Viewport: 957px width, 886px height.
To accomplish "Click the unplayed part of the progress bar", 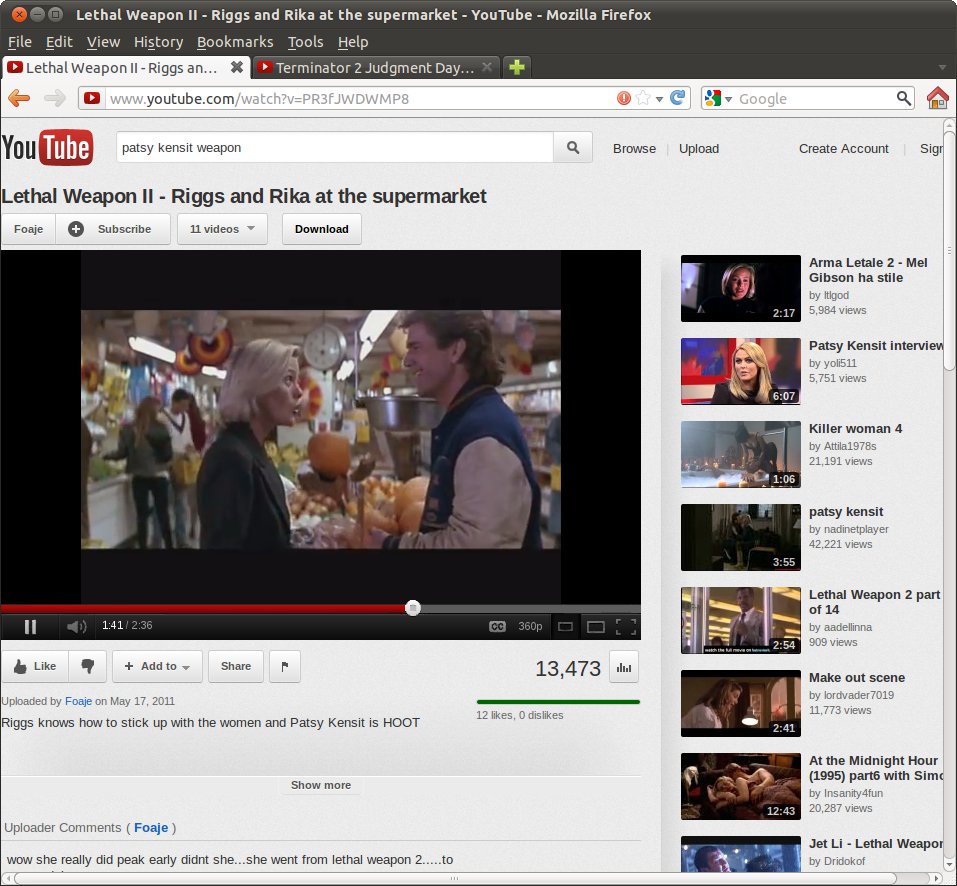I will click(x=530, y=608).
